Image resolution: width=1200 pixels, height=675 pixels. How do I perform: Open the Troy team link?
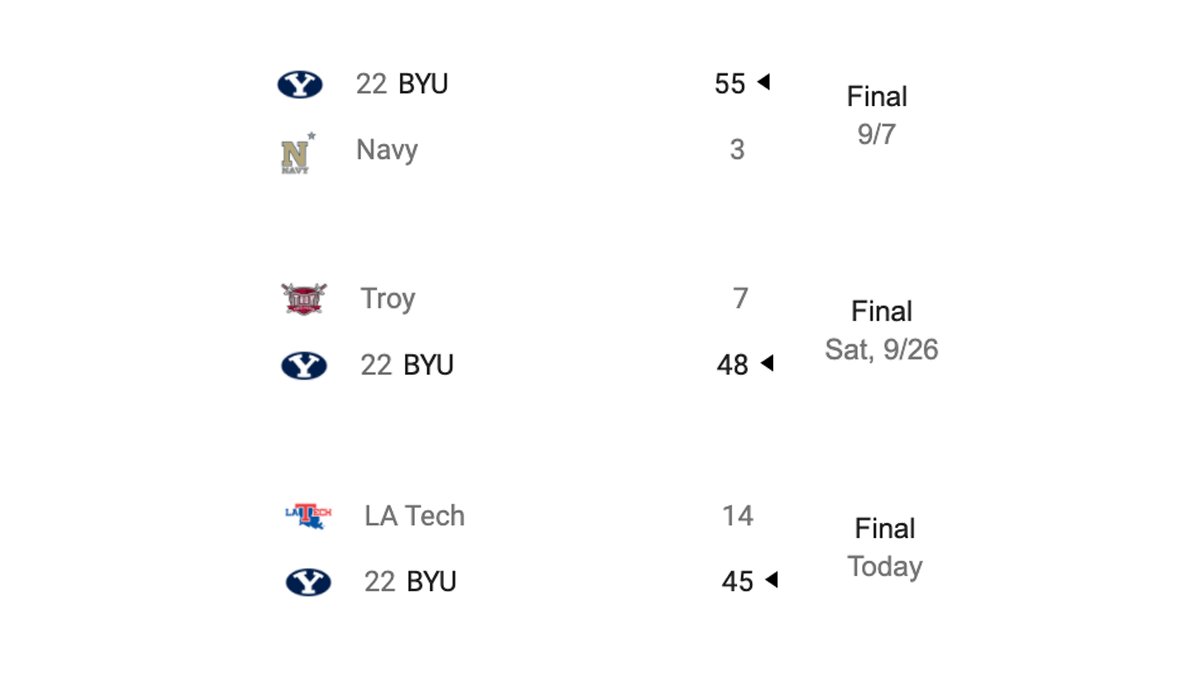pos(388,299)
